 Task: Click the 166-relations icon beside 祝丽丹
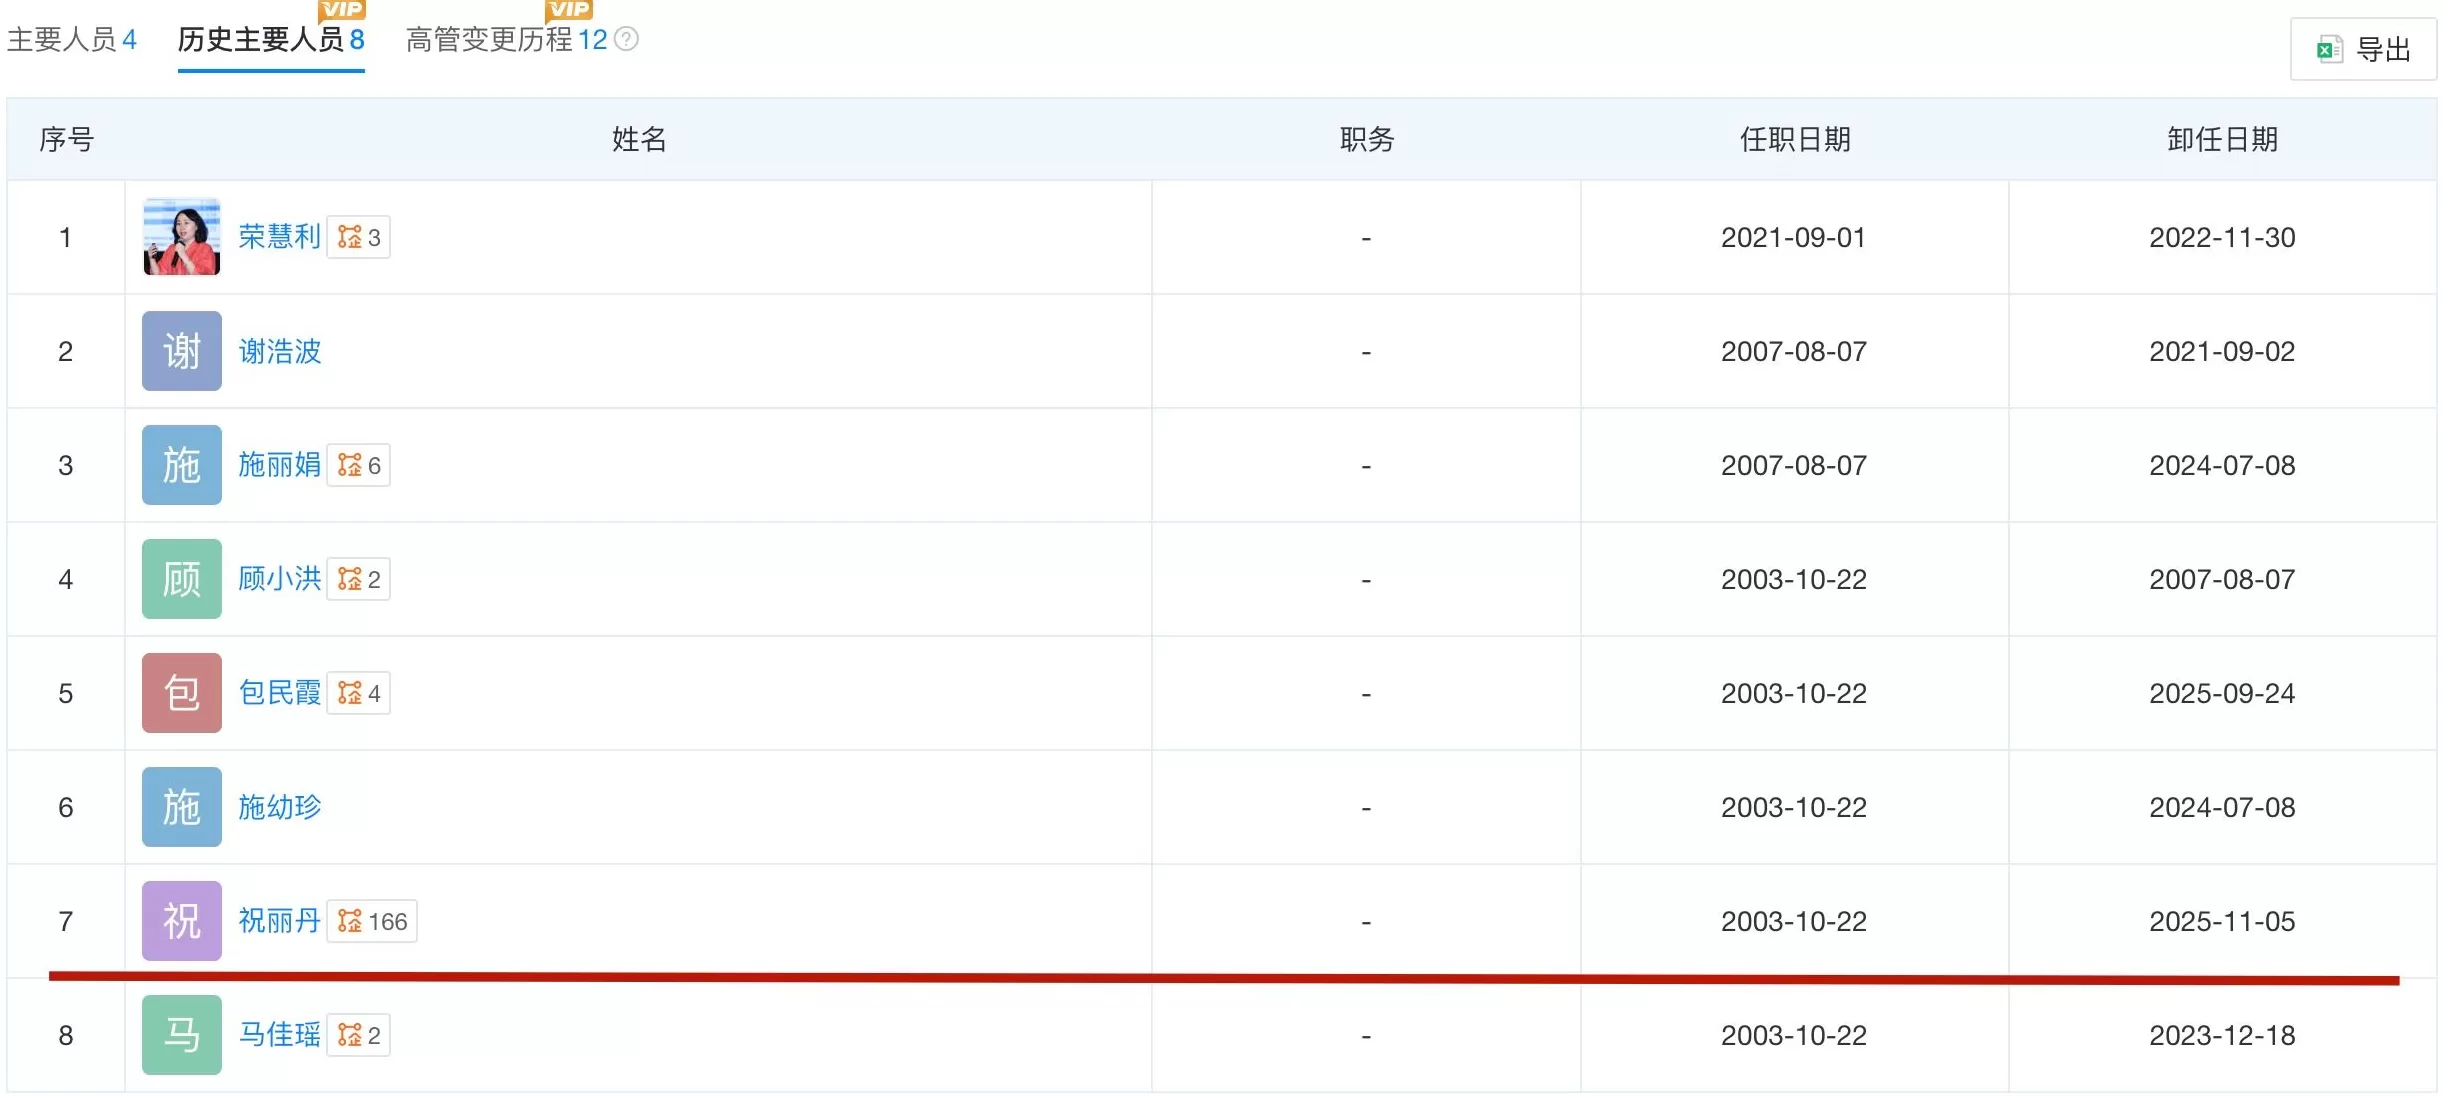[370, 921]
